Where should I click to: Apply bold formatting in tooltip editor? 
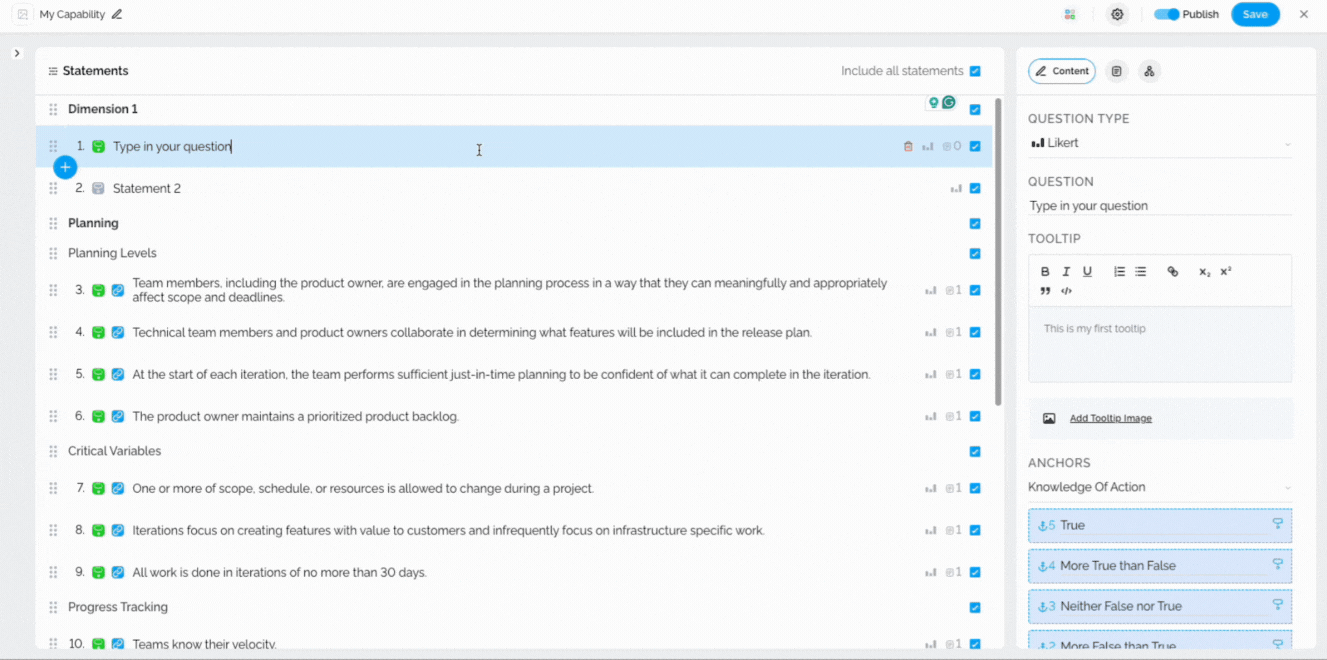(1045, 272)
